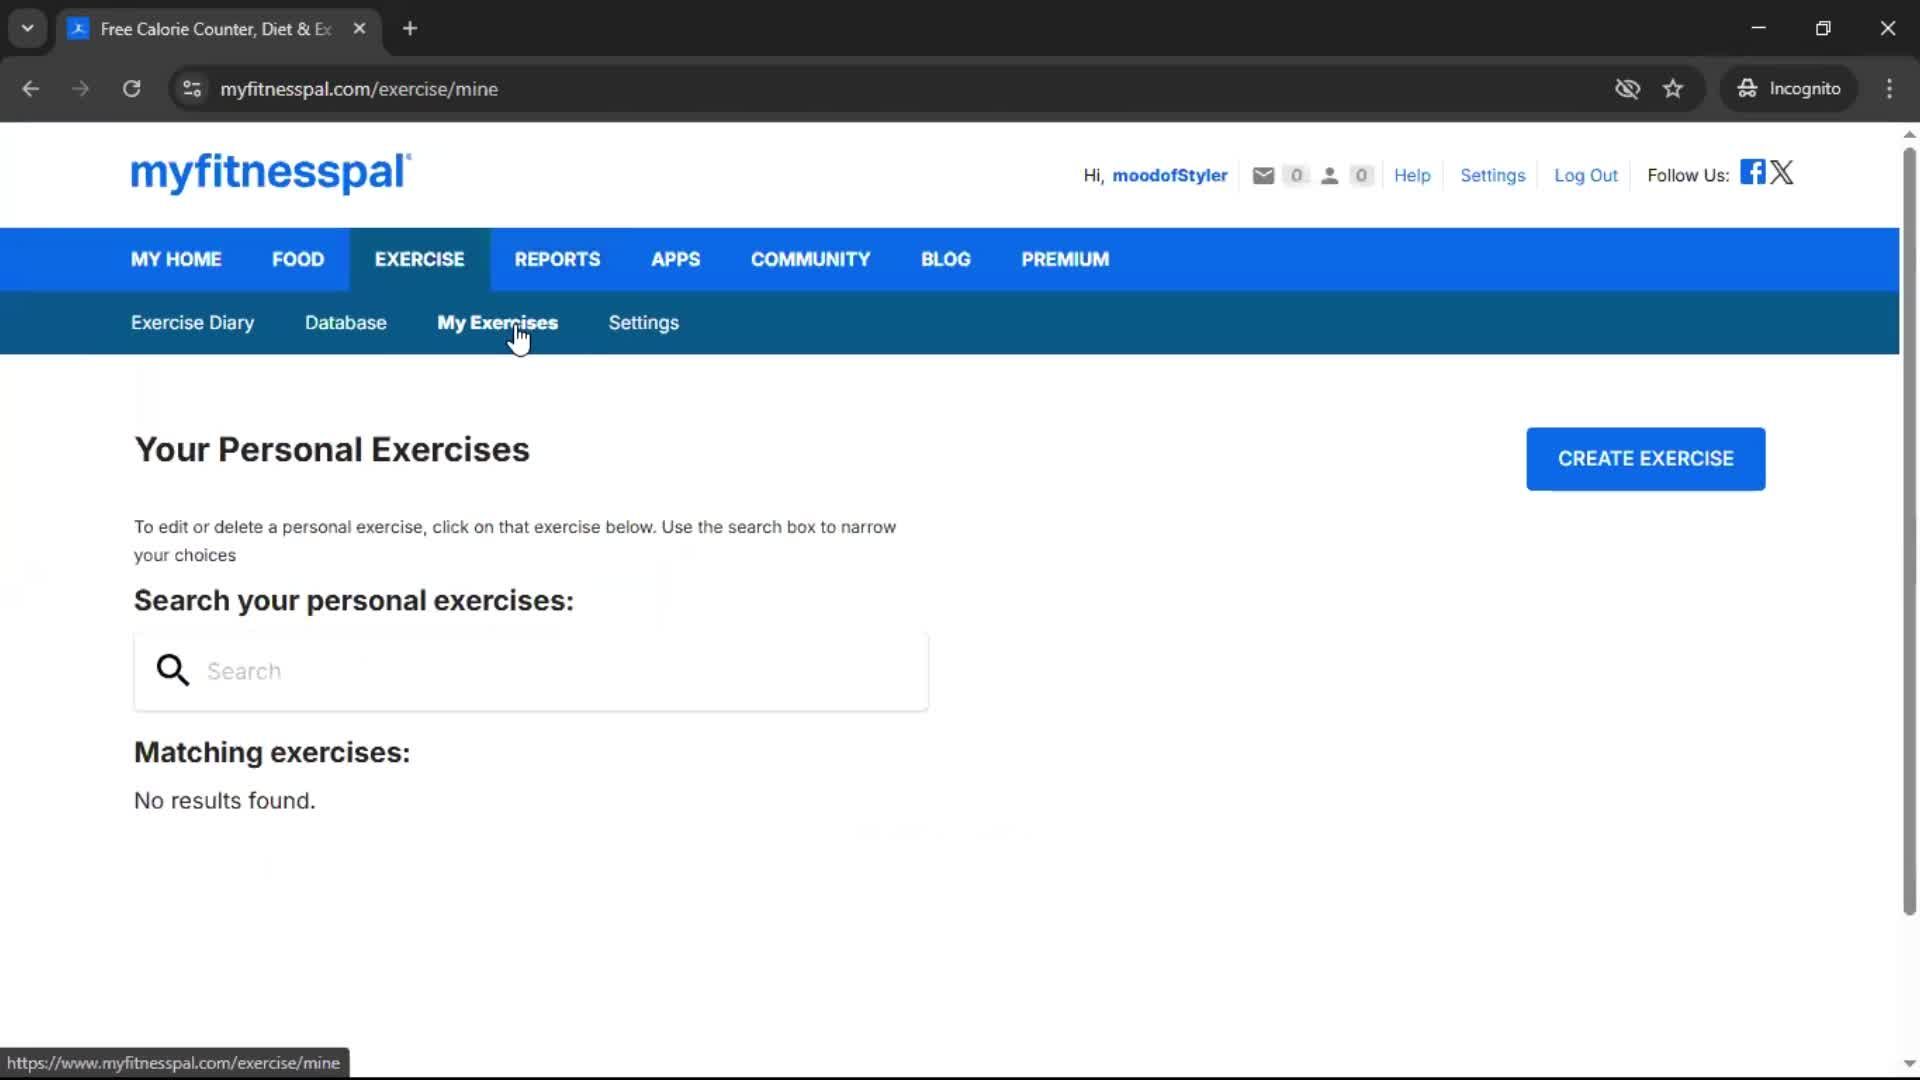1920x1080 pixels.
Task: Open the MyFitnessPal X (Twitter) icon
Action: coord(1782,172)
